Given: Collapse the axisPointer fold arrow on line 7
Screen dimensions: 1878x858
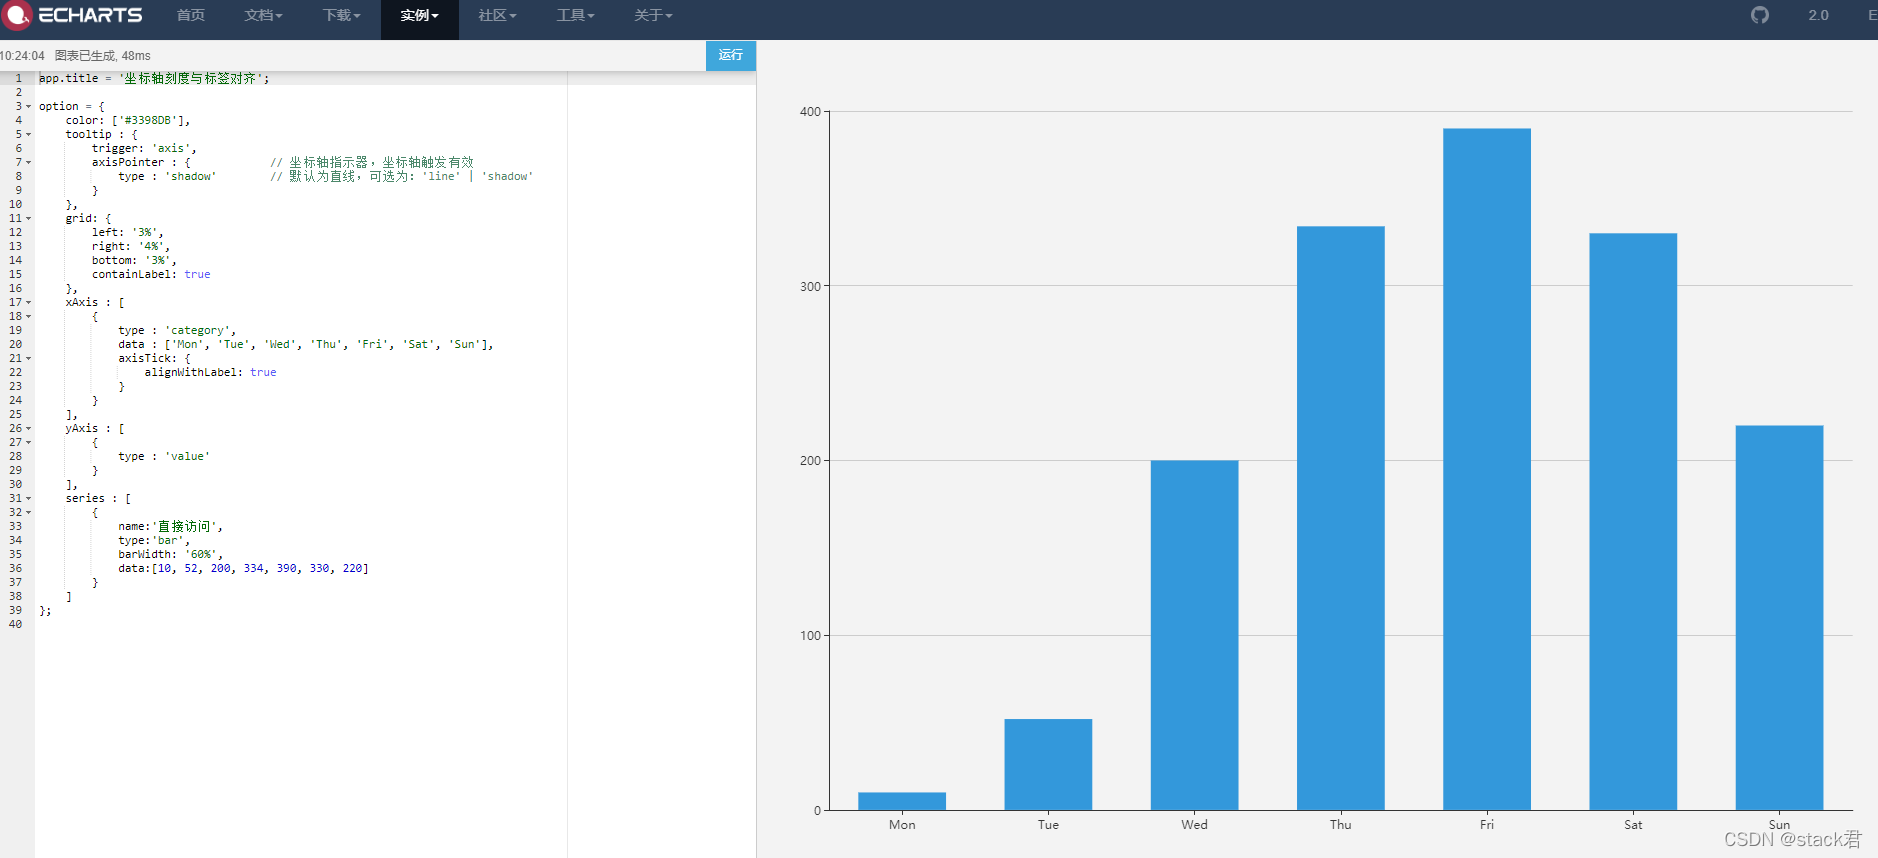Looking at the screenshot, I should point(28,163).
